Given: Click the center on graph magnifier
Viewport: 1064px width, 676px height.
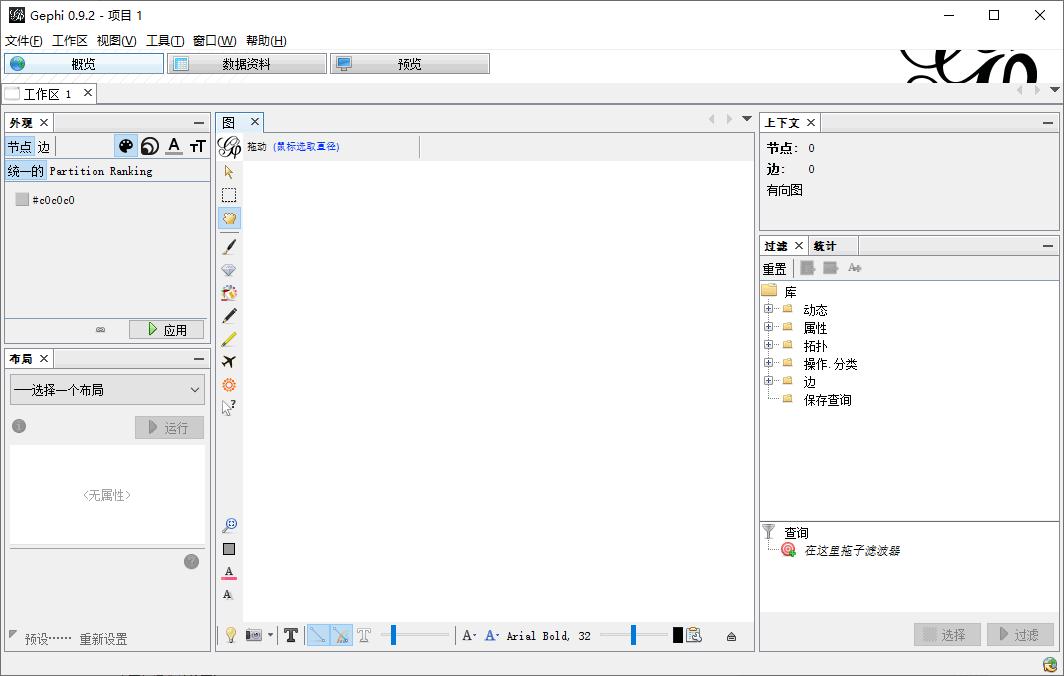Looking at the screenshot, I should click(229, 525).
